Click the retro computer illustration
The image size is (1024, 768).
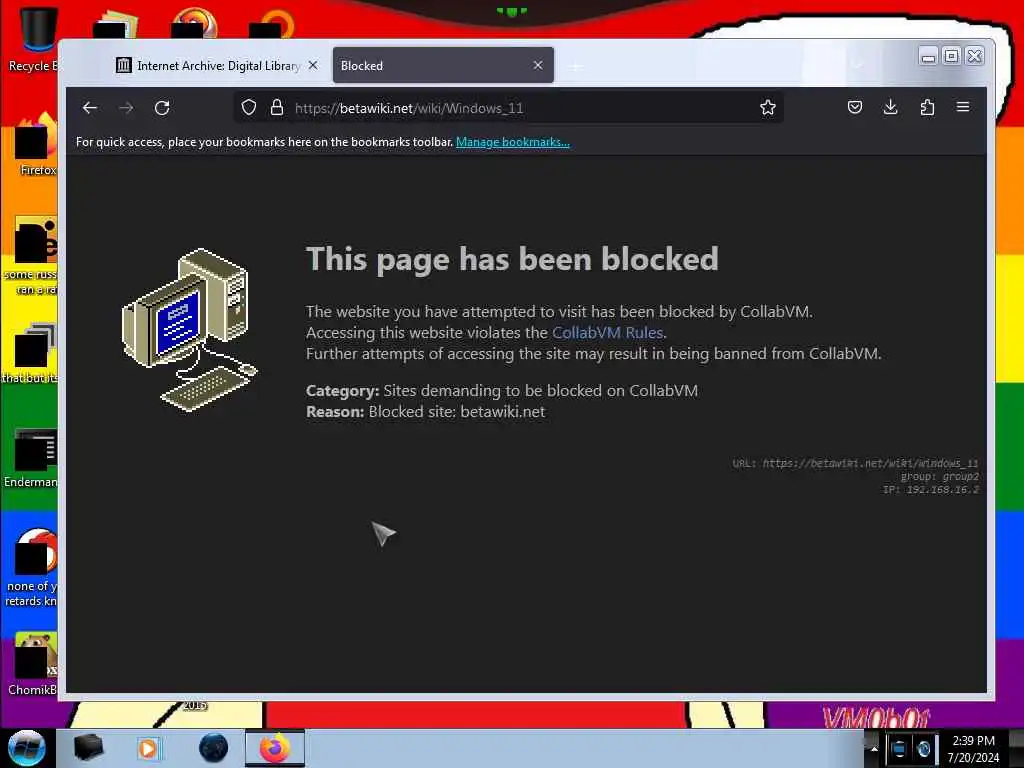pos(189,330)
